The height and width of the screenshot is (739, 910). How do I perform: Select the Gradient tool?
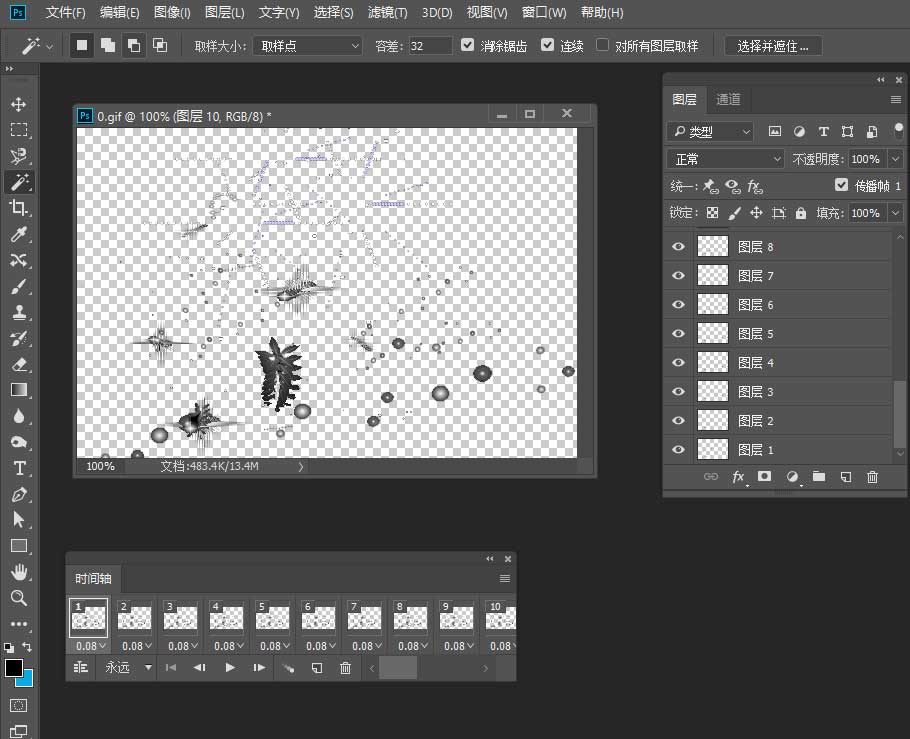[19, 390]
